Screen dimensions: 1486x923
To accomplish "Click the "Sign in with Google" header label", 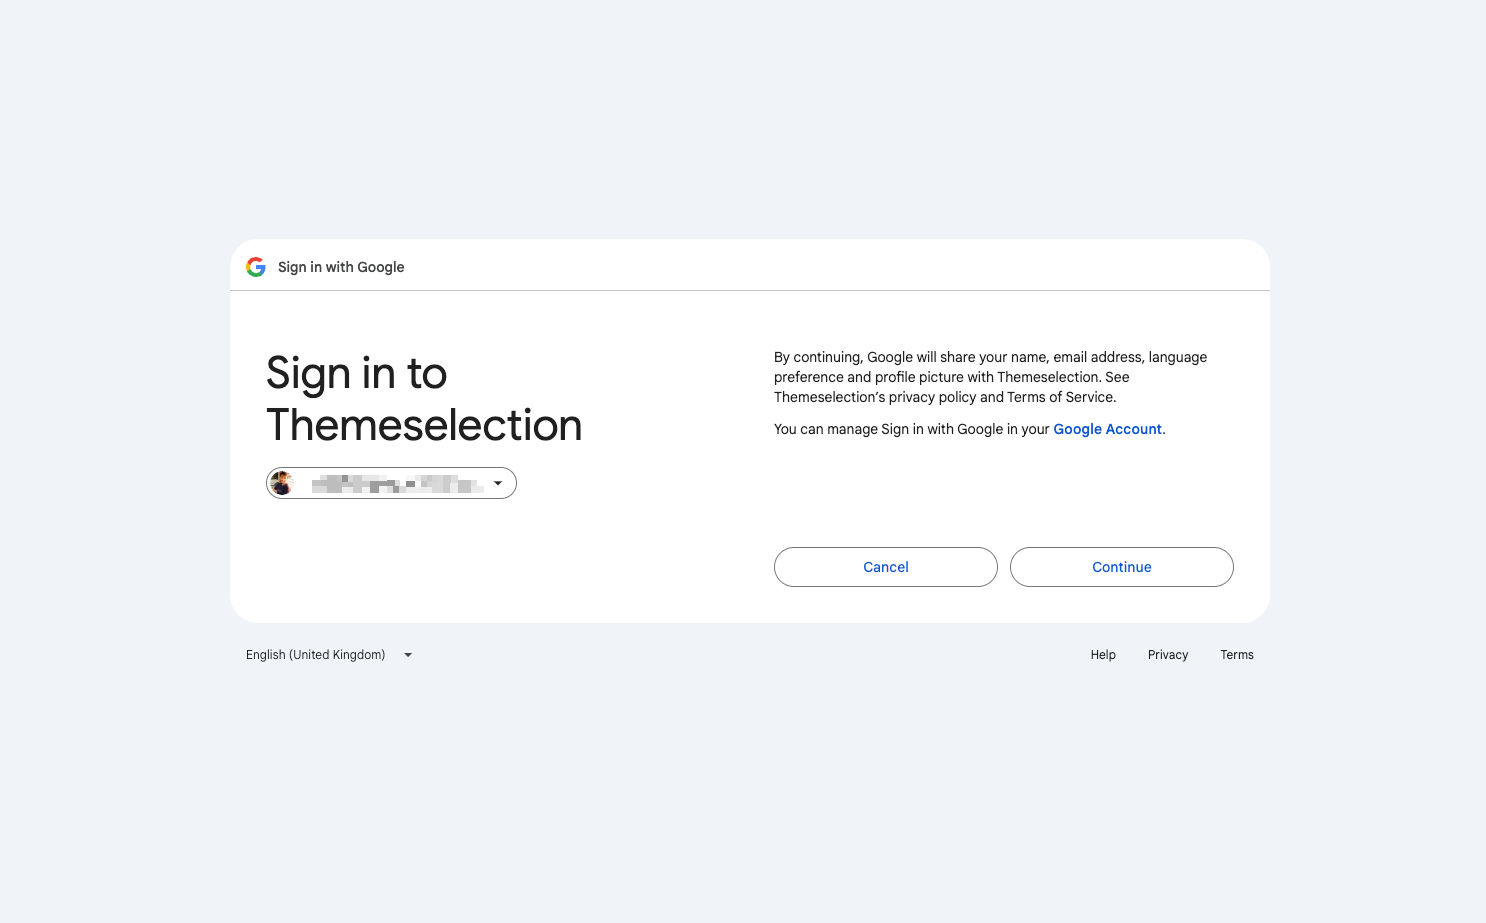I will (x=341, y=267).
